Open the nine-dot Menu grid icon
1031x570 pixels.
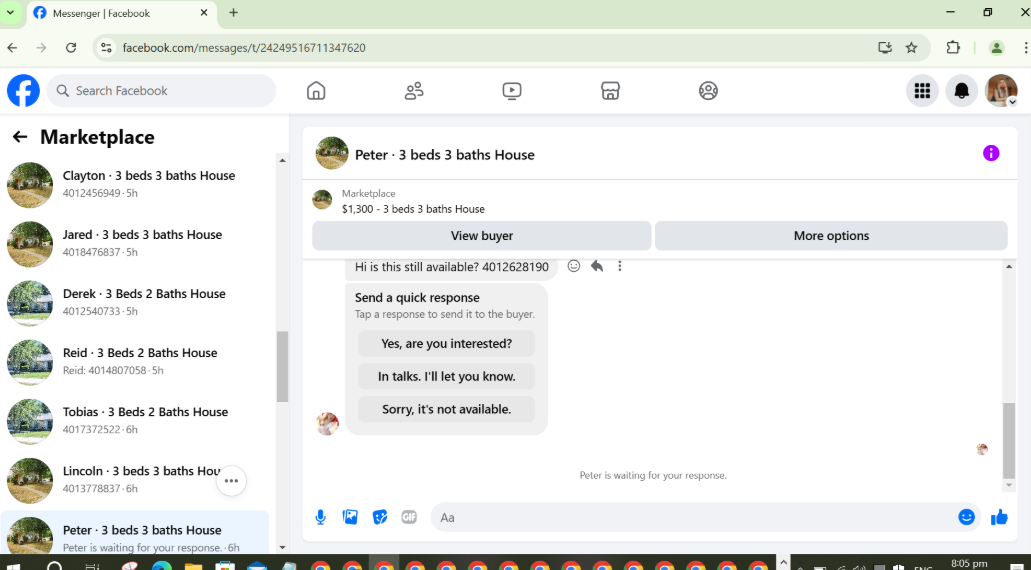coord(922,91)
